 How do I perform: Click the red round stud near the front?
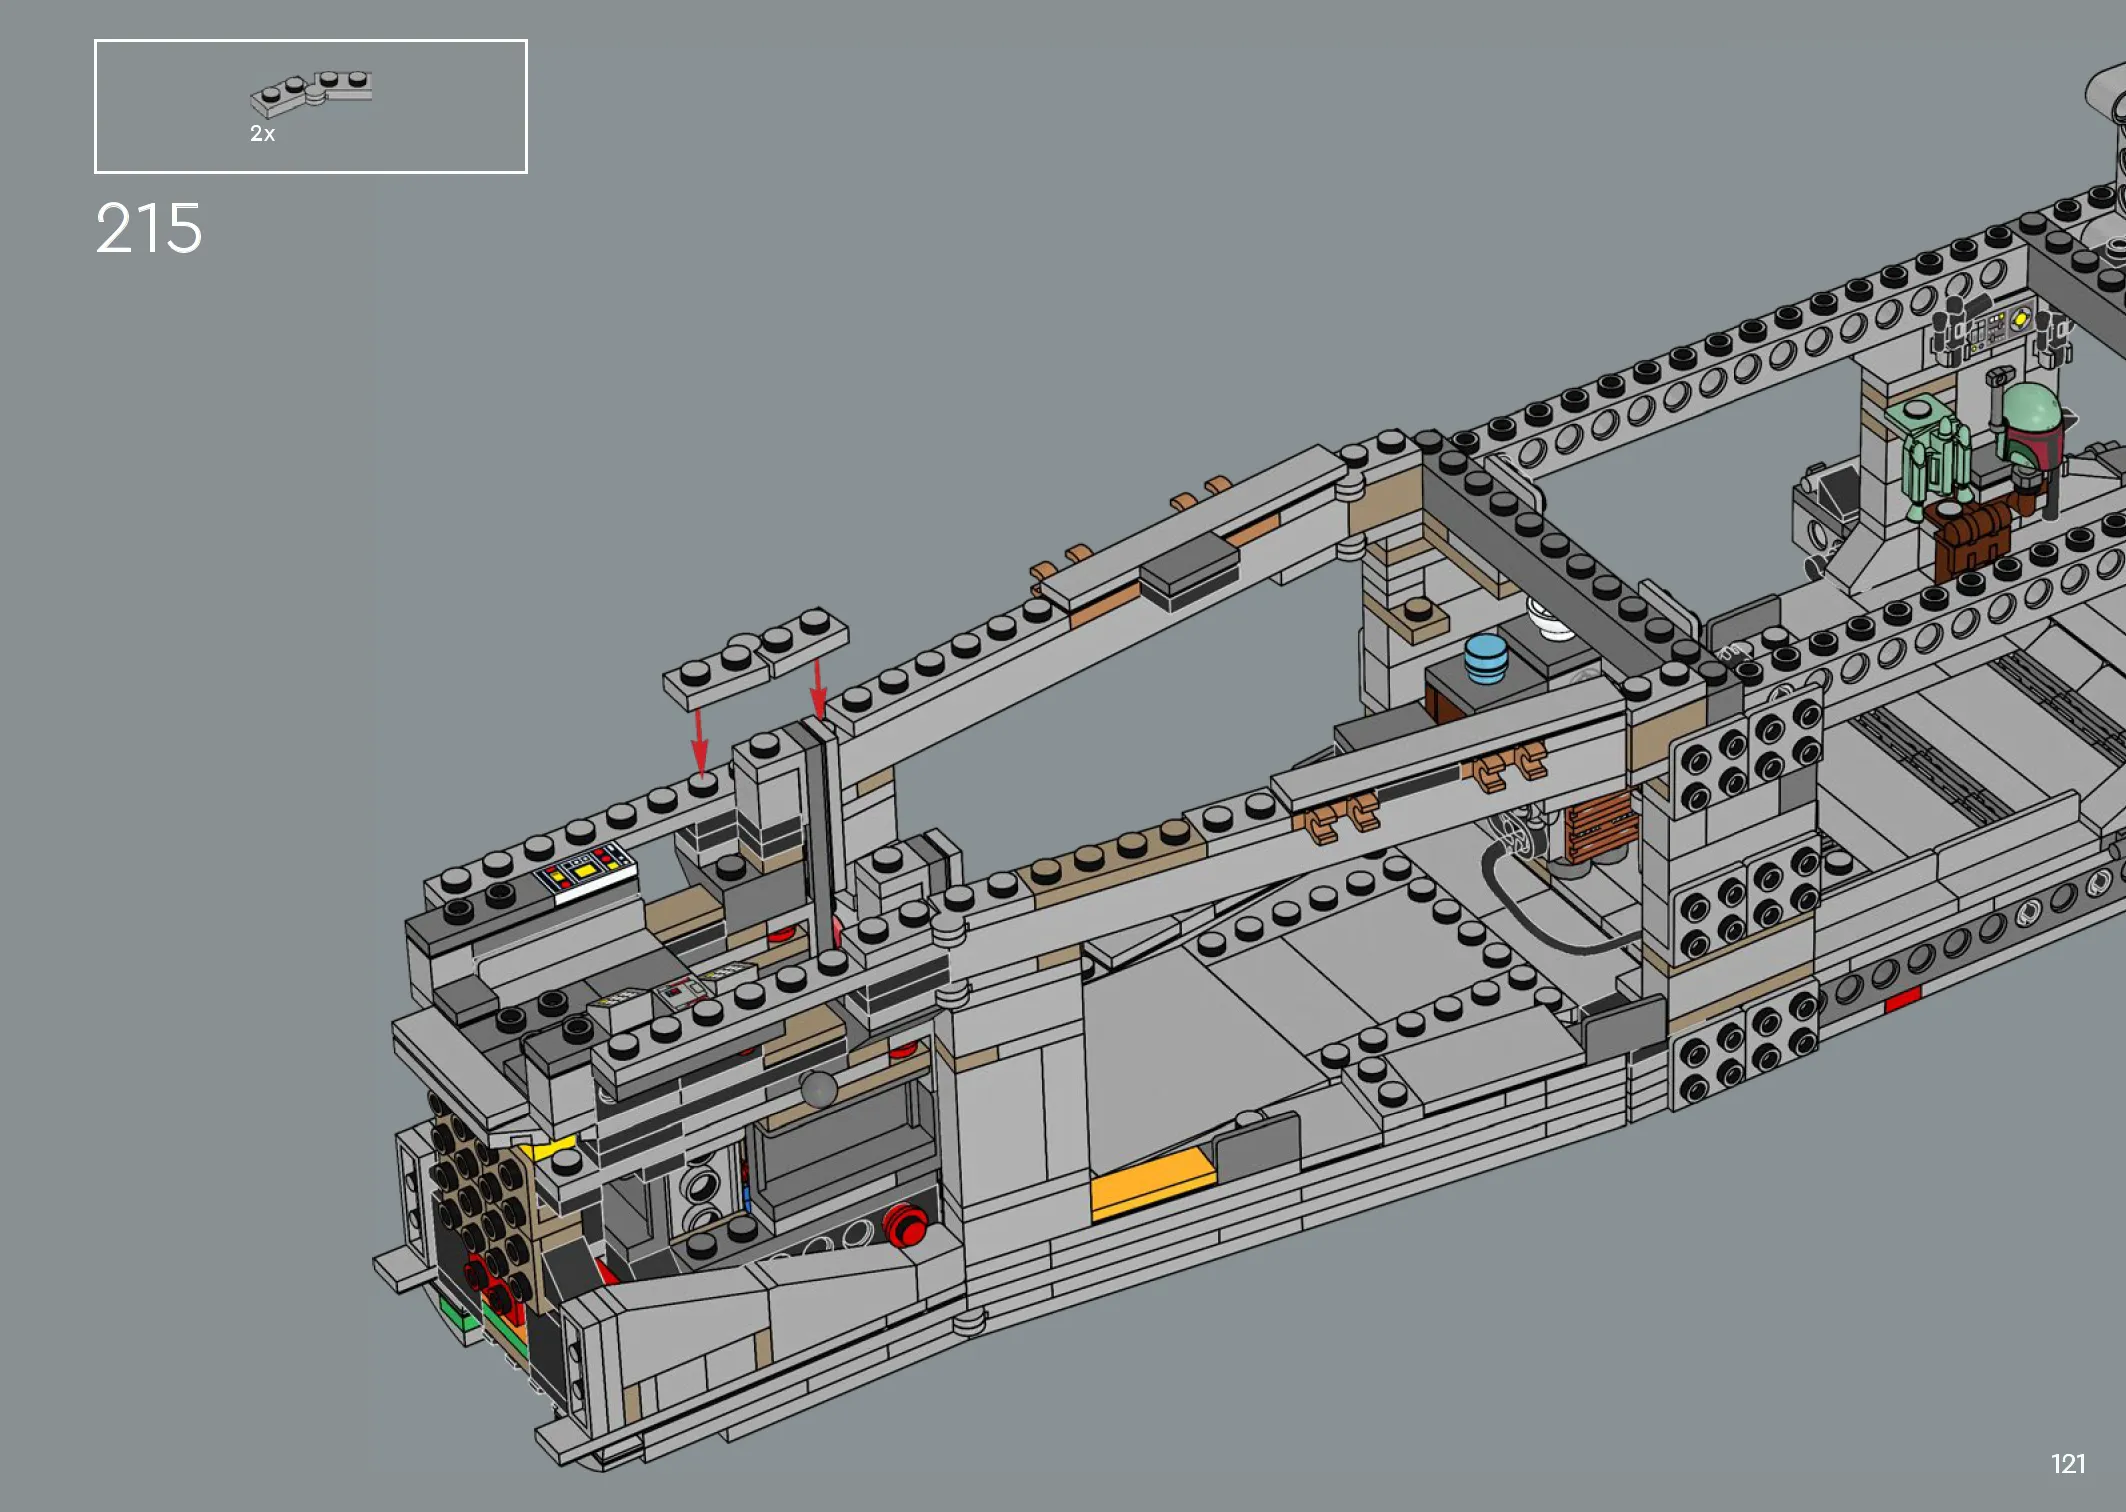907,1225
